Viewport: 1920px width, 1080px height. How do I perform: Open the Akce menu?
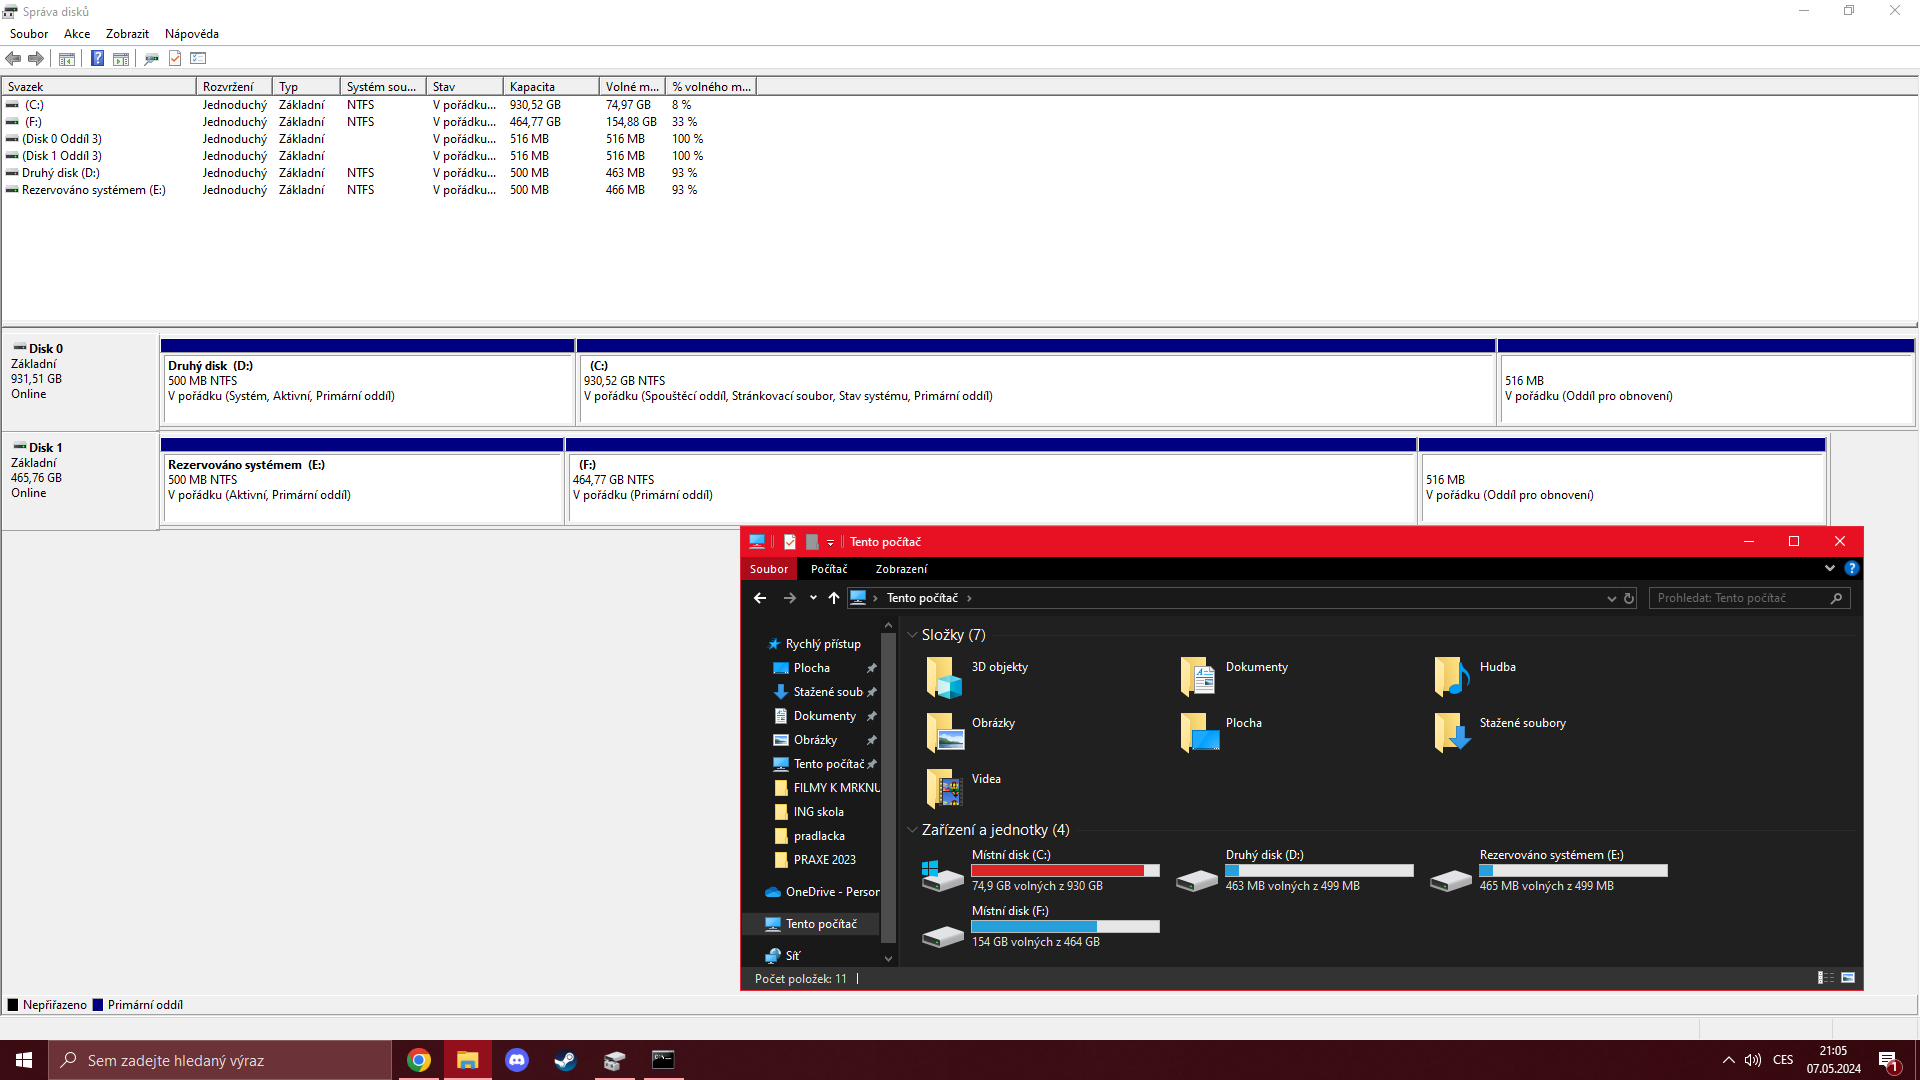pos(77,33)
